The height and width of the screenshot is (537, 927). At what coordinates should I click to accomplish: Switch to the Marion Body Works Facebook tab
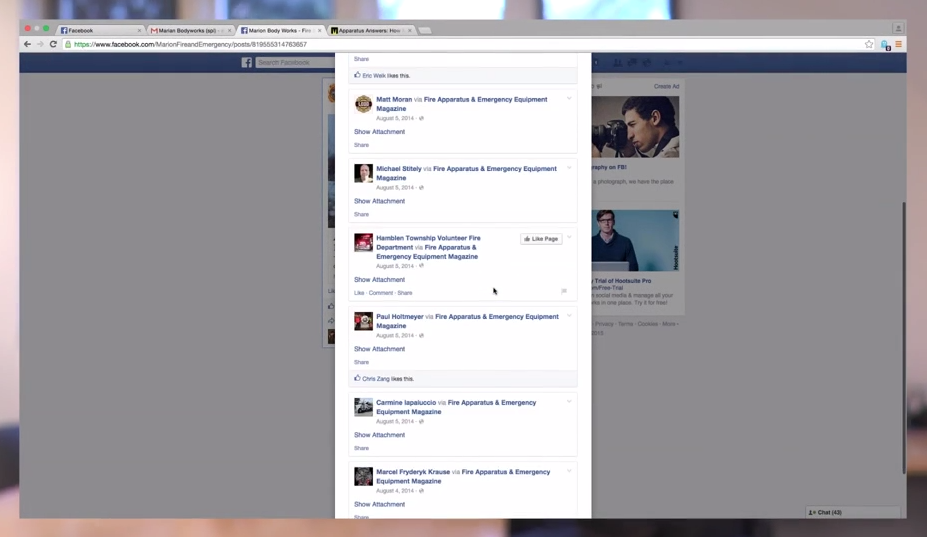279,30
